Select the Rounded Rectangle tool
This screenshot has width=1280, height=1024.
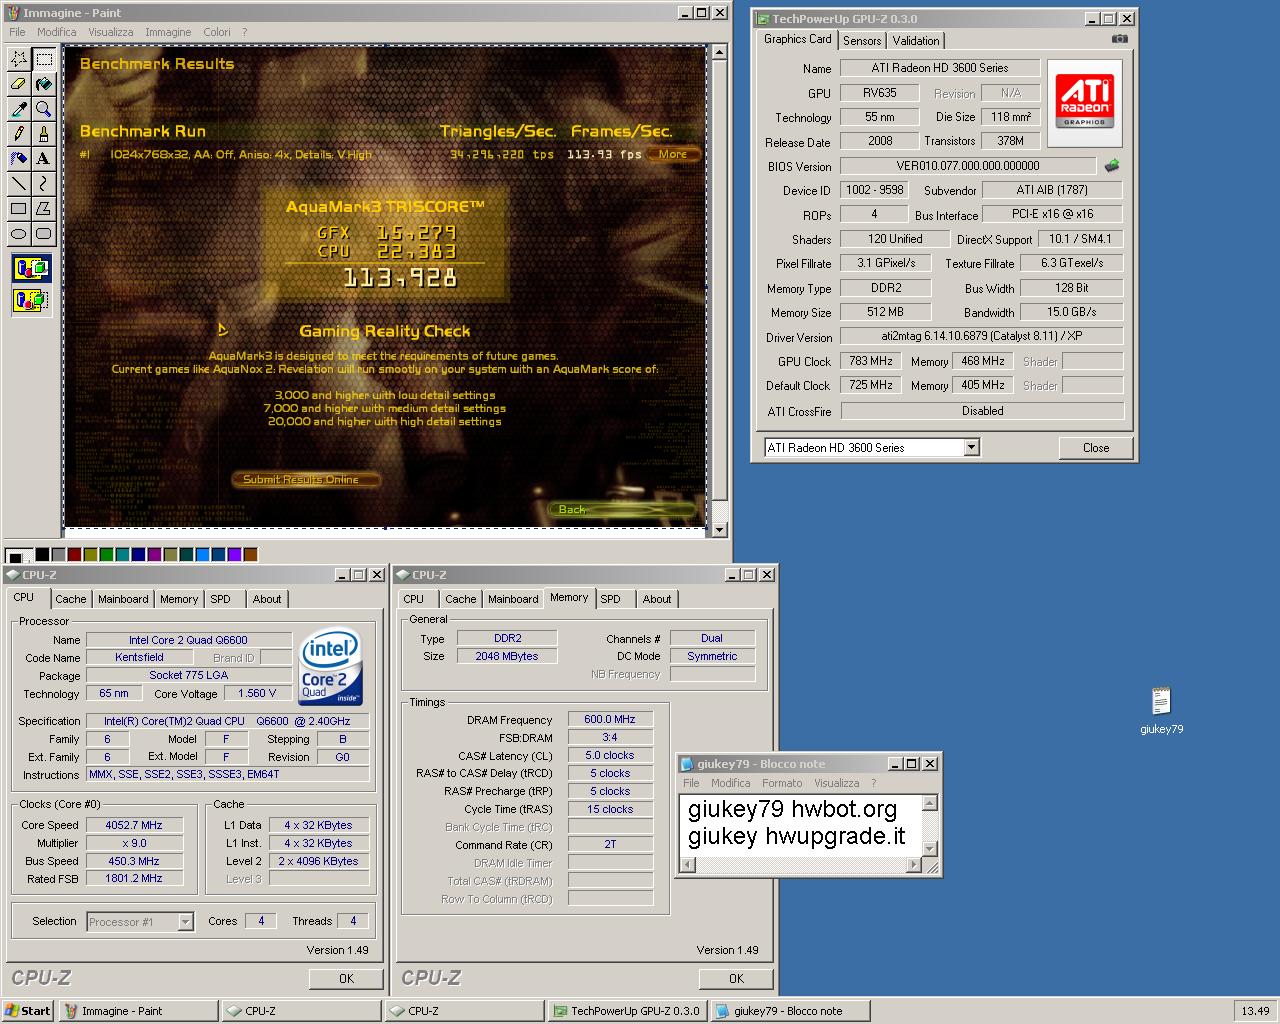tap(44, 234)
